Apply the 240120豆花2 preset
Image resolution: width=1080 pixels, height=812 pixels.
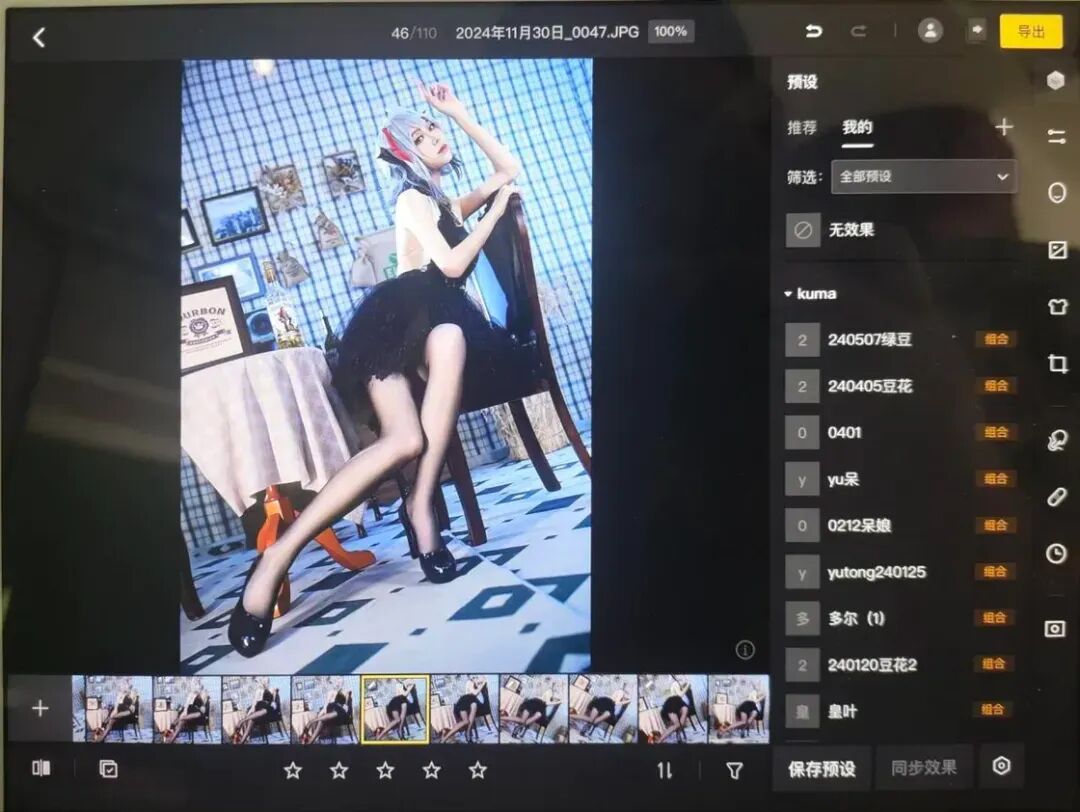pos(900,665)
